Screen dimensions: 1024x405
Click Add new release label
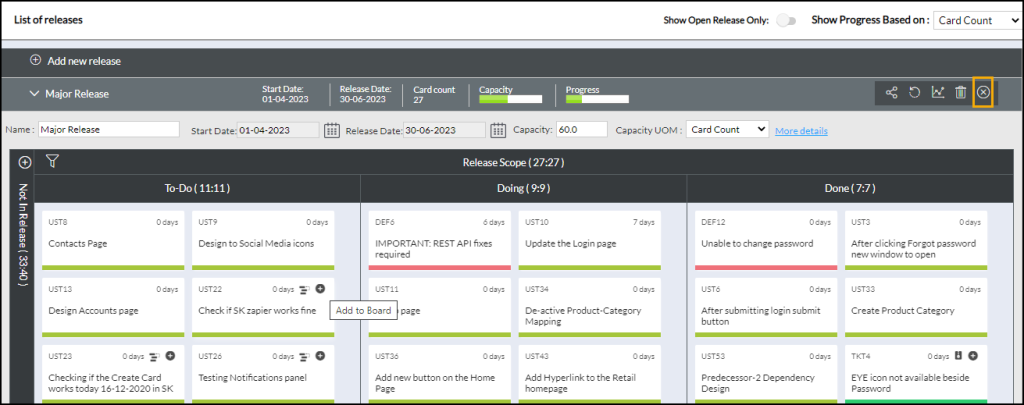[x=84, y=61]
